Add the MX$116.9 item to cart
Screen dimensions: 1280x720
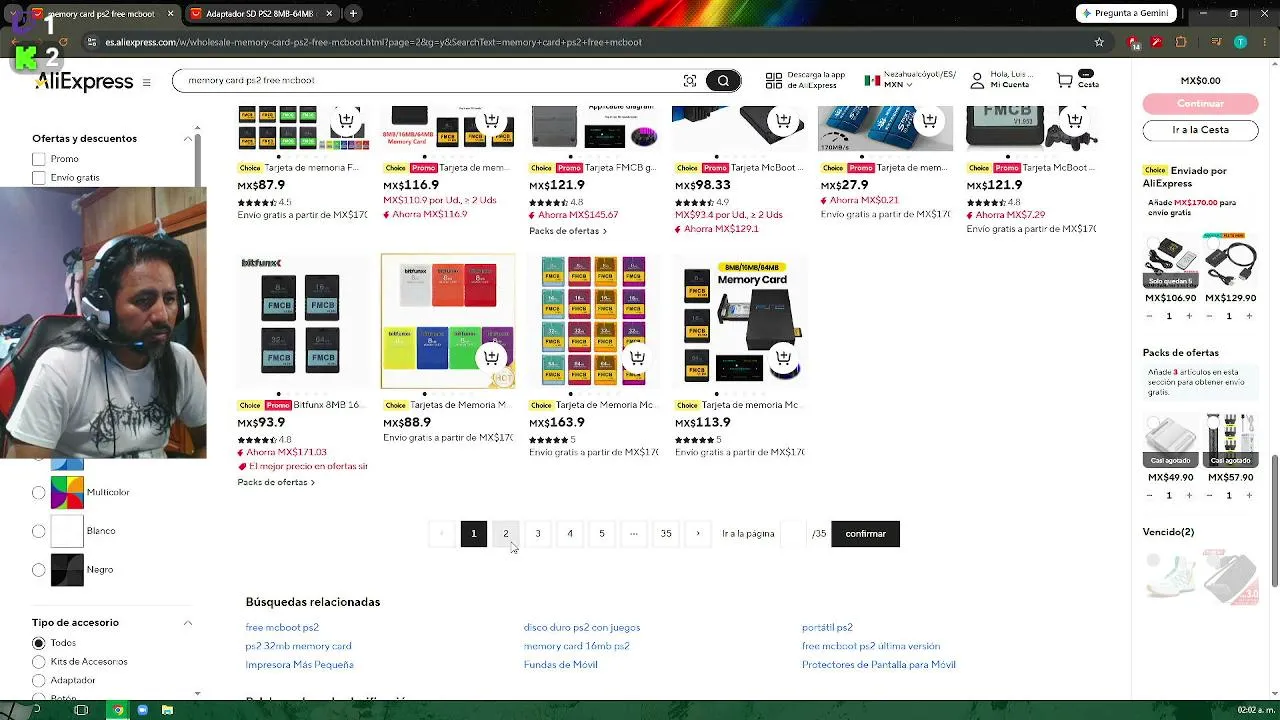[491, 121]
